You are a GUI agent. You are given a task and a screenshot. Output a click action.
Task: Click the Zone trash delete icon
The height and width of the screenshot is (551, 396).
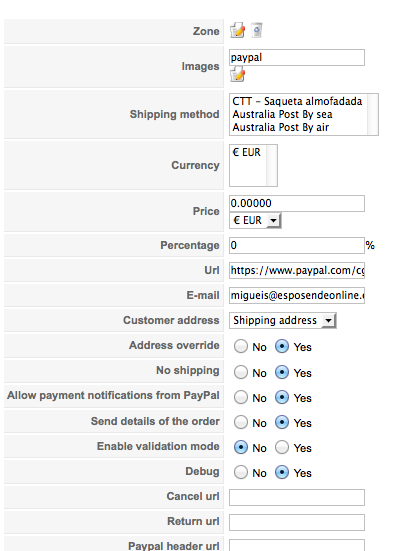(x=257, y=30)
